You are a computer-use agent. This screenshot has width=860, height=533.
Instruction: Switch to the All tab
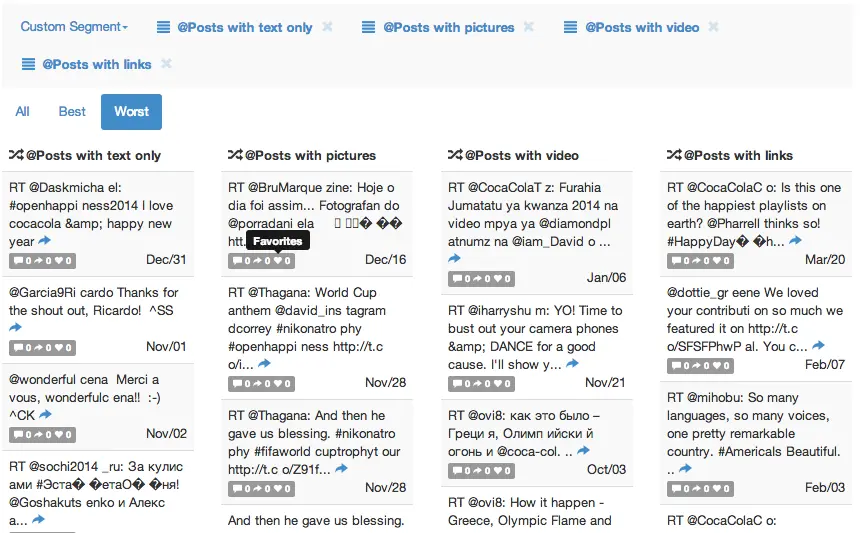(22, 112)
